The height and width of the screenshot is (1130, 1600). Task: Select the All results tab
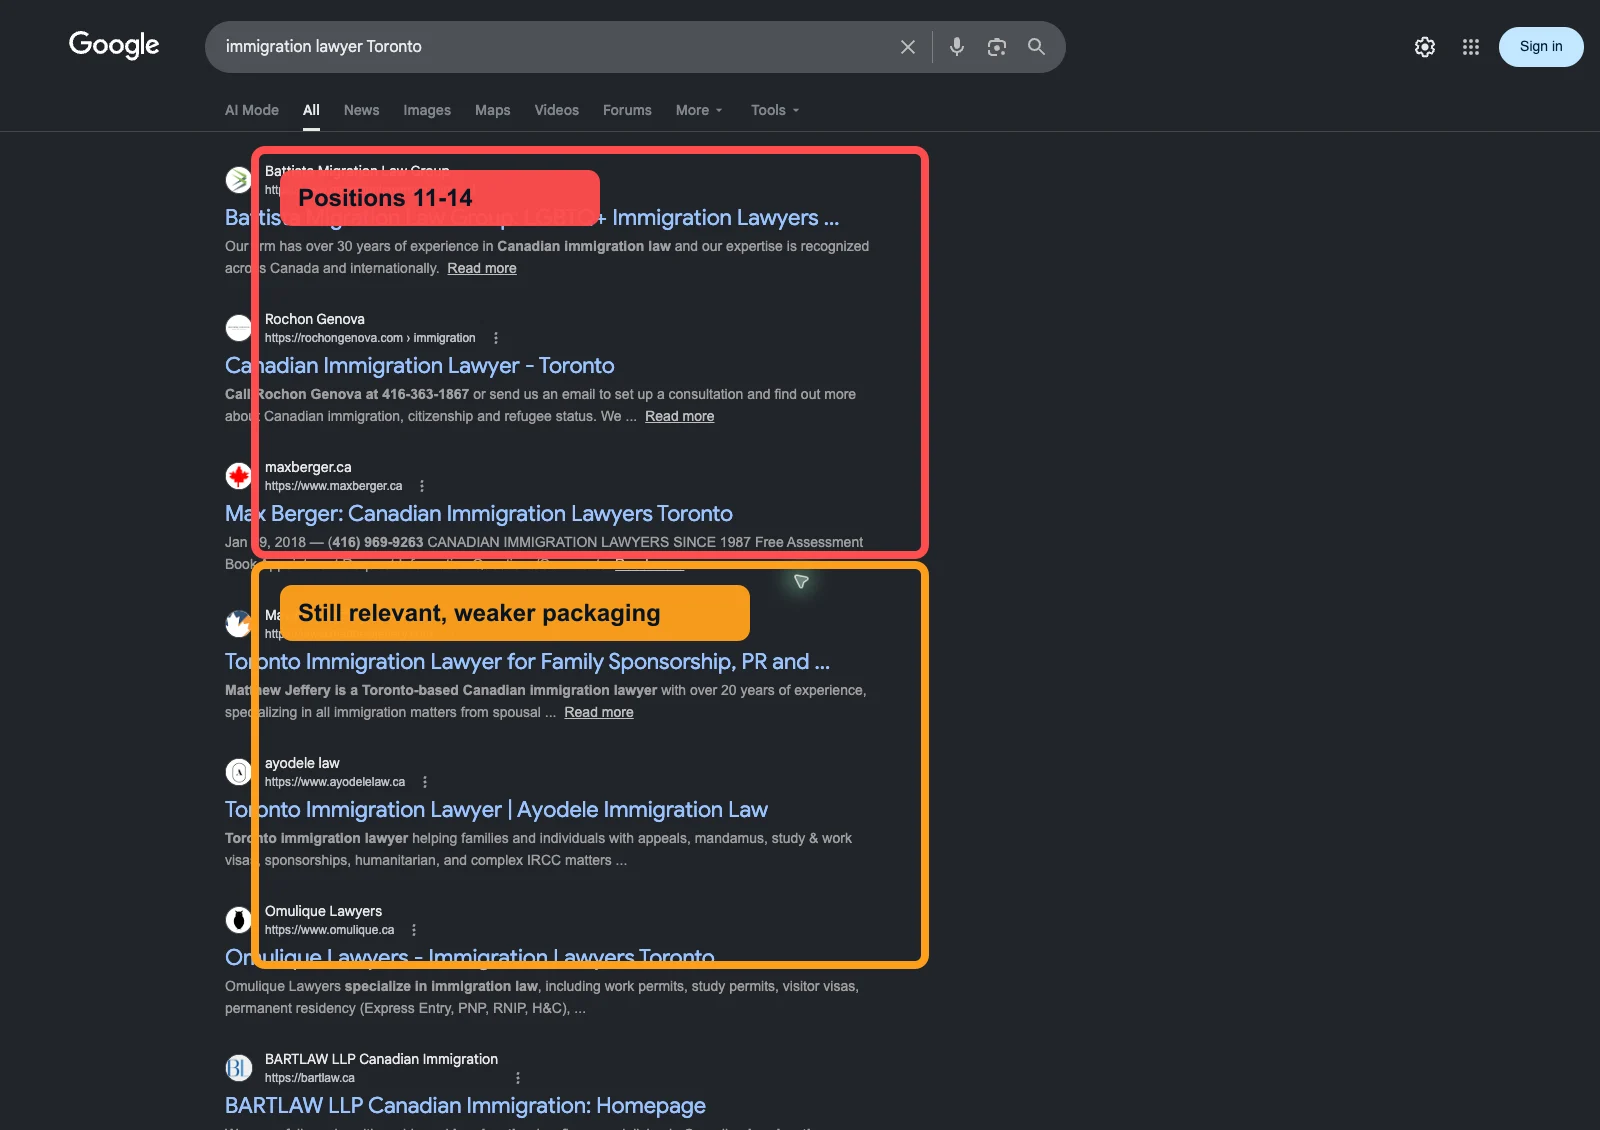point(311,110)
